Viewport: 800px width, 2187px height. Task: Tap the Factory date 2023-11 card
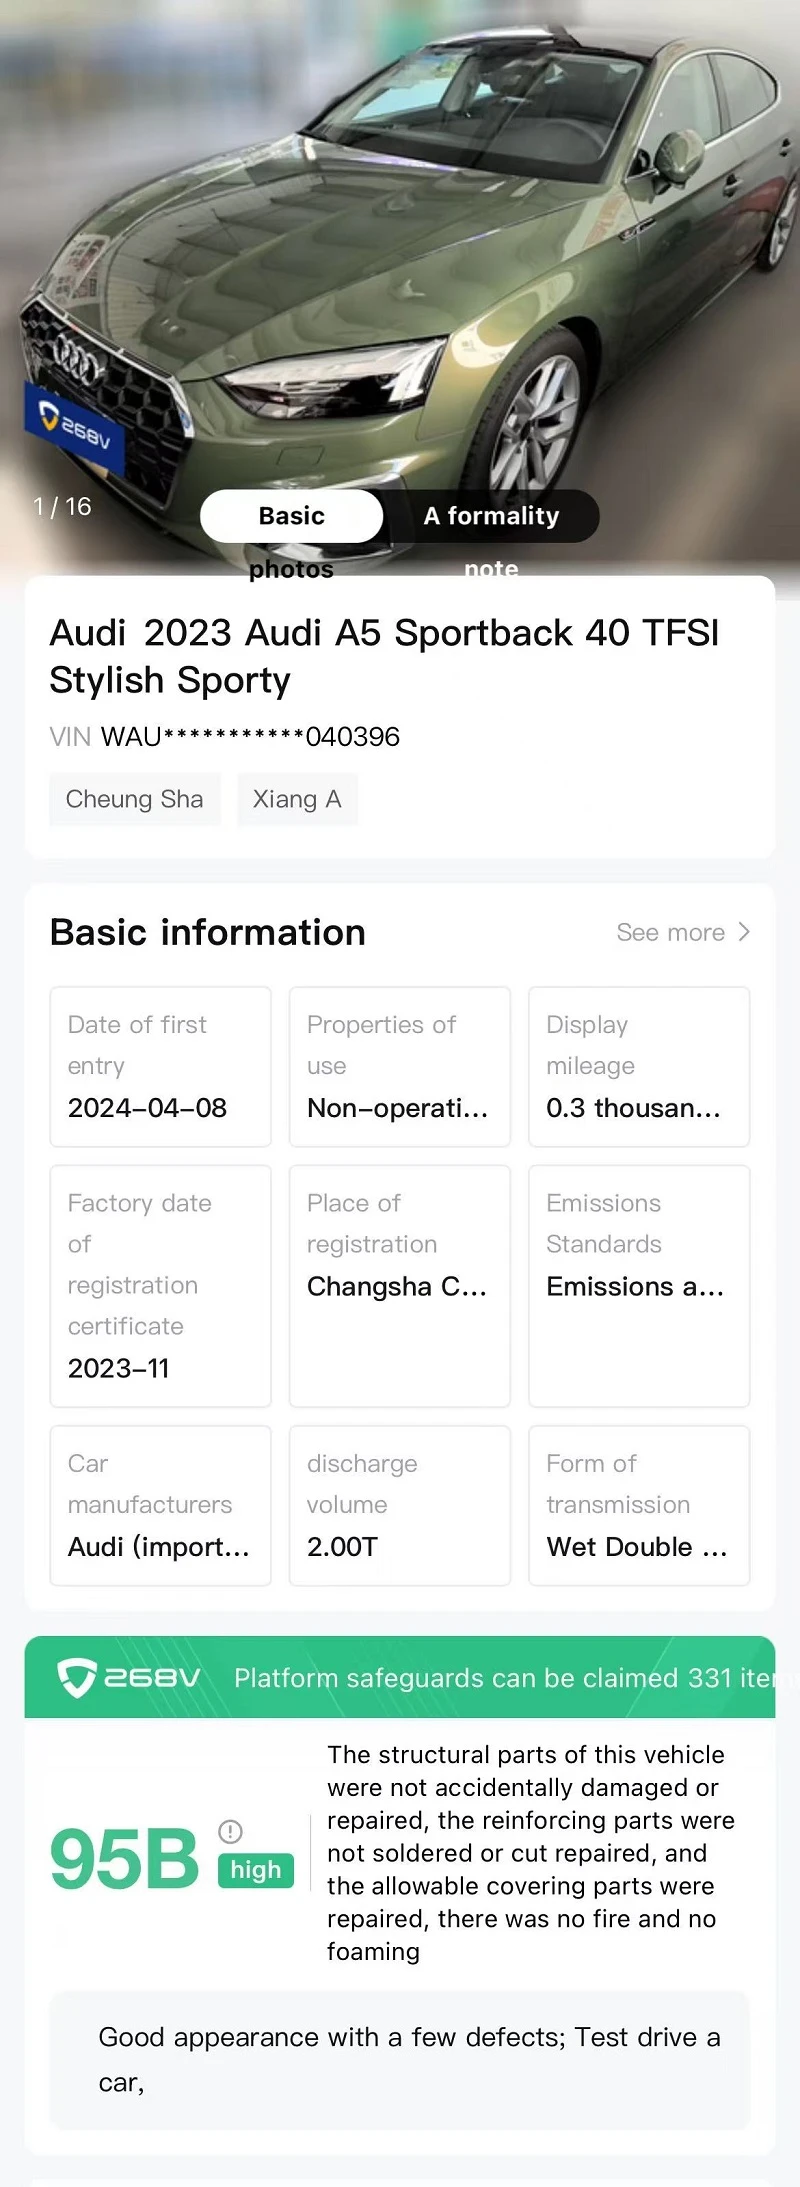(x=161, y=1286)
